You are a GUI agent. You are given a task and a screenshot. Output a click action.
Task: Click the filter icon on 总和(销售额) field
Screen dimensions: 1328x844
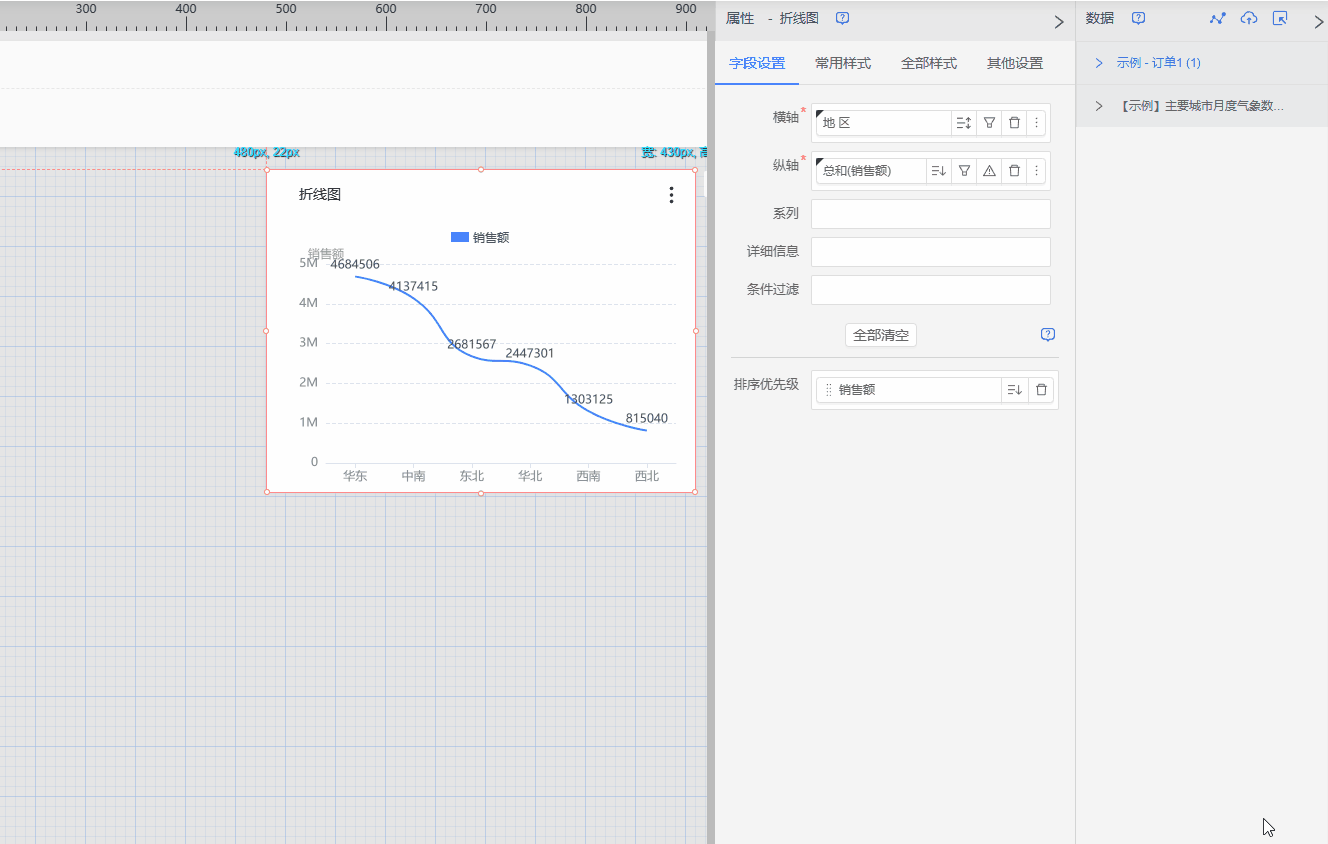[964, 171]
